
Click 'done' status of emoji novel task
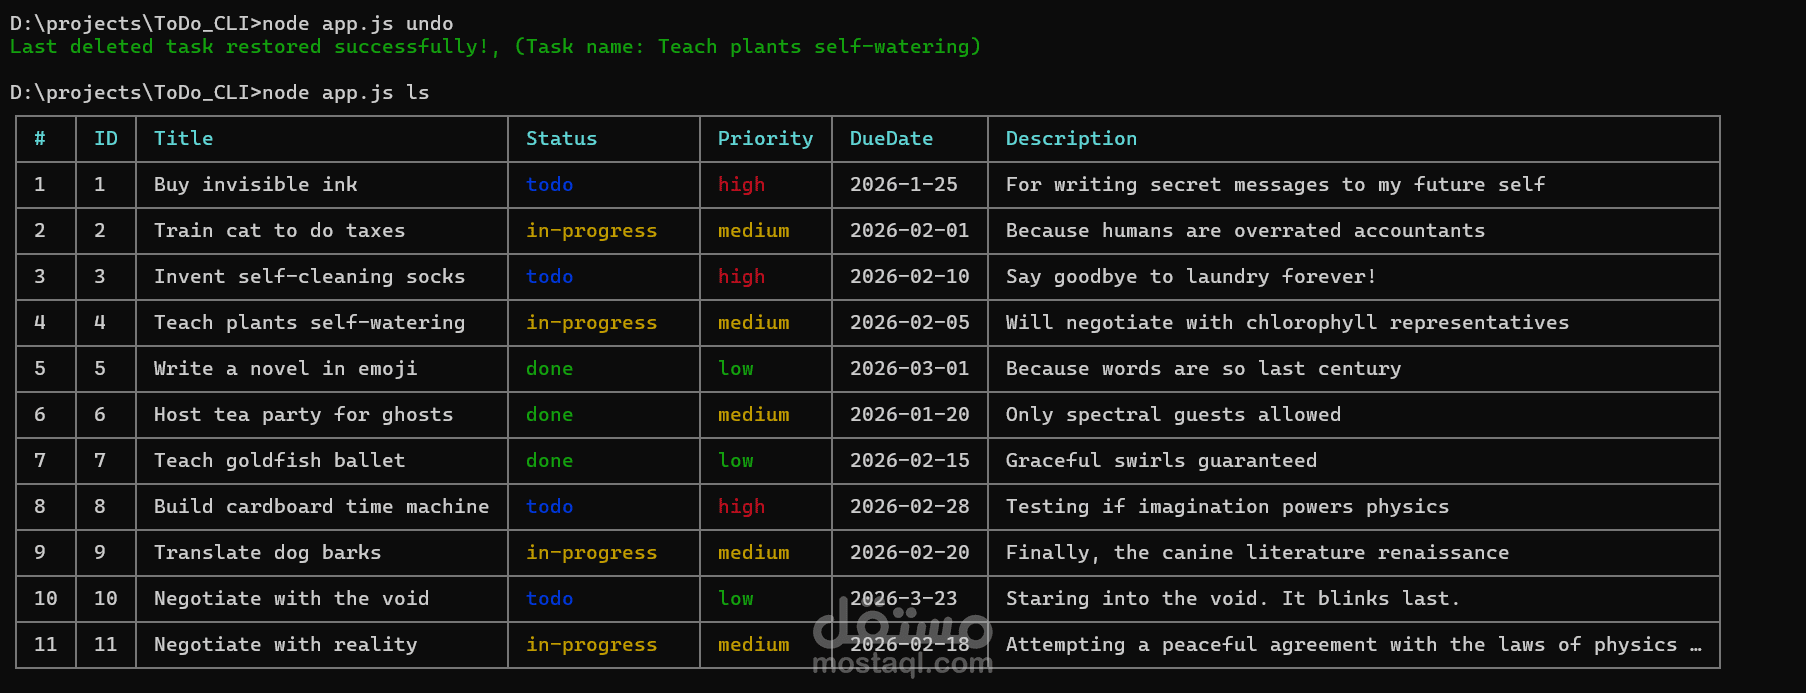tap(549, 369)
